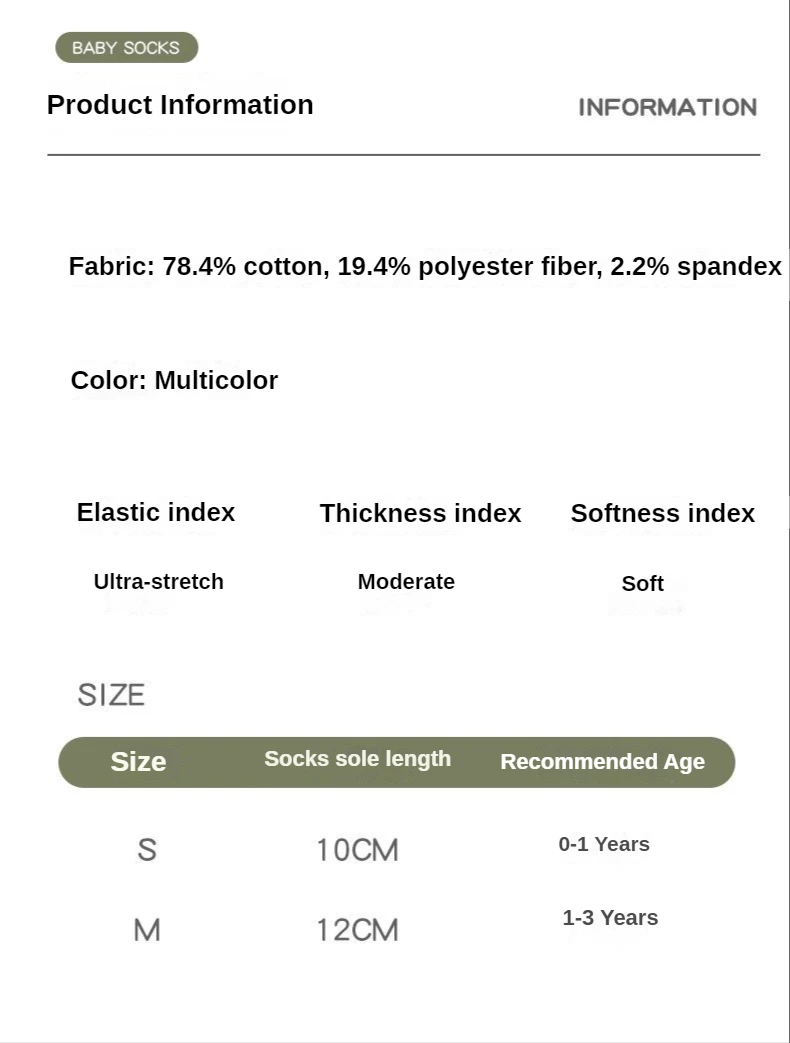This screenshot has width=790, height=1043.
Task: Click the Size column header
Action: pyautogui.click(x=138, y=762)
